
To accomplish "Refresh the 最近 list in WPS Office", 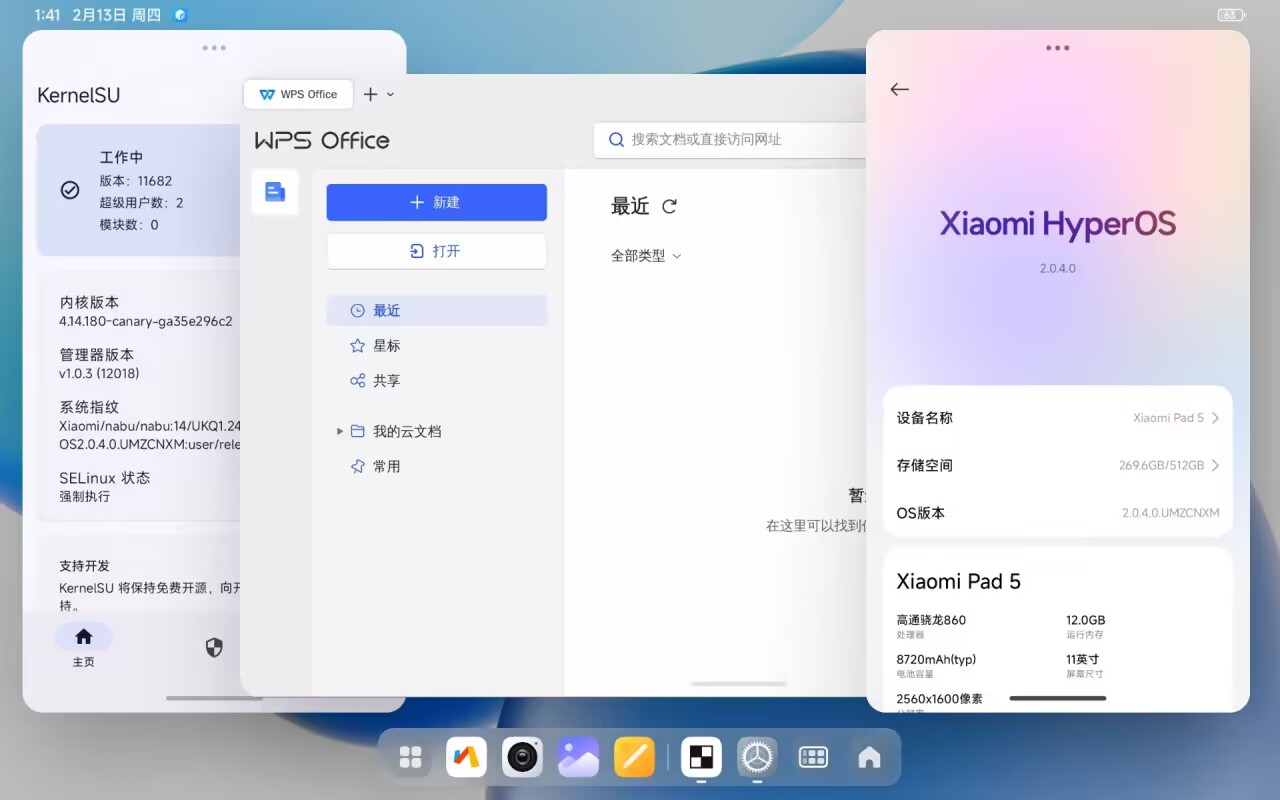I will pyautogui.click(x=670, y=206).
